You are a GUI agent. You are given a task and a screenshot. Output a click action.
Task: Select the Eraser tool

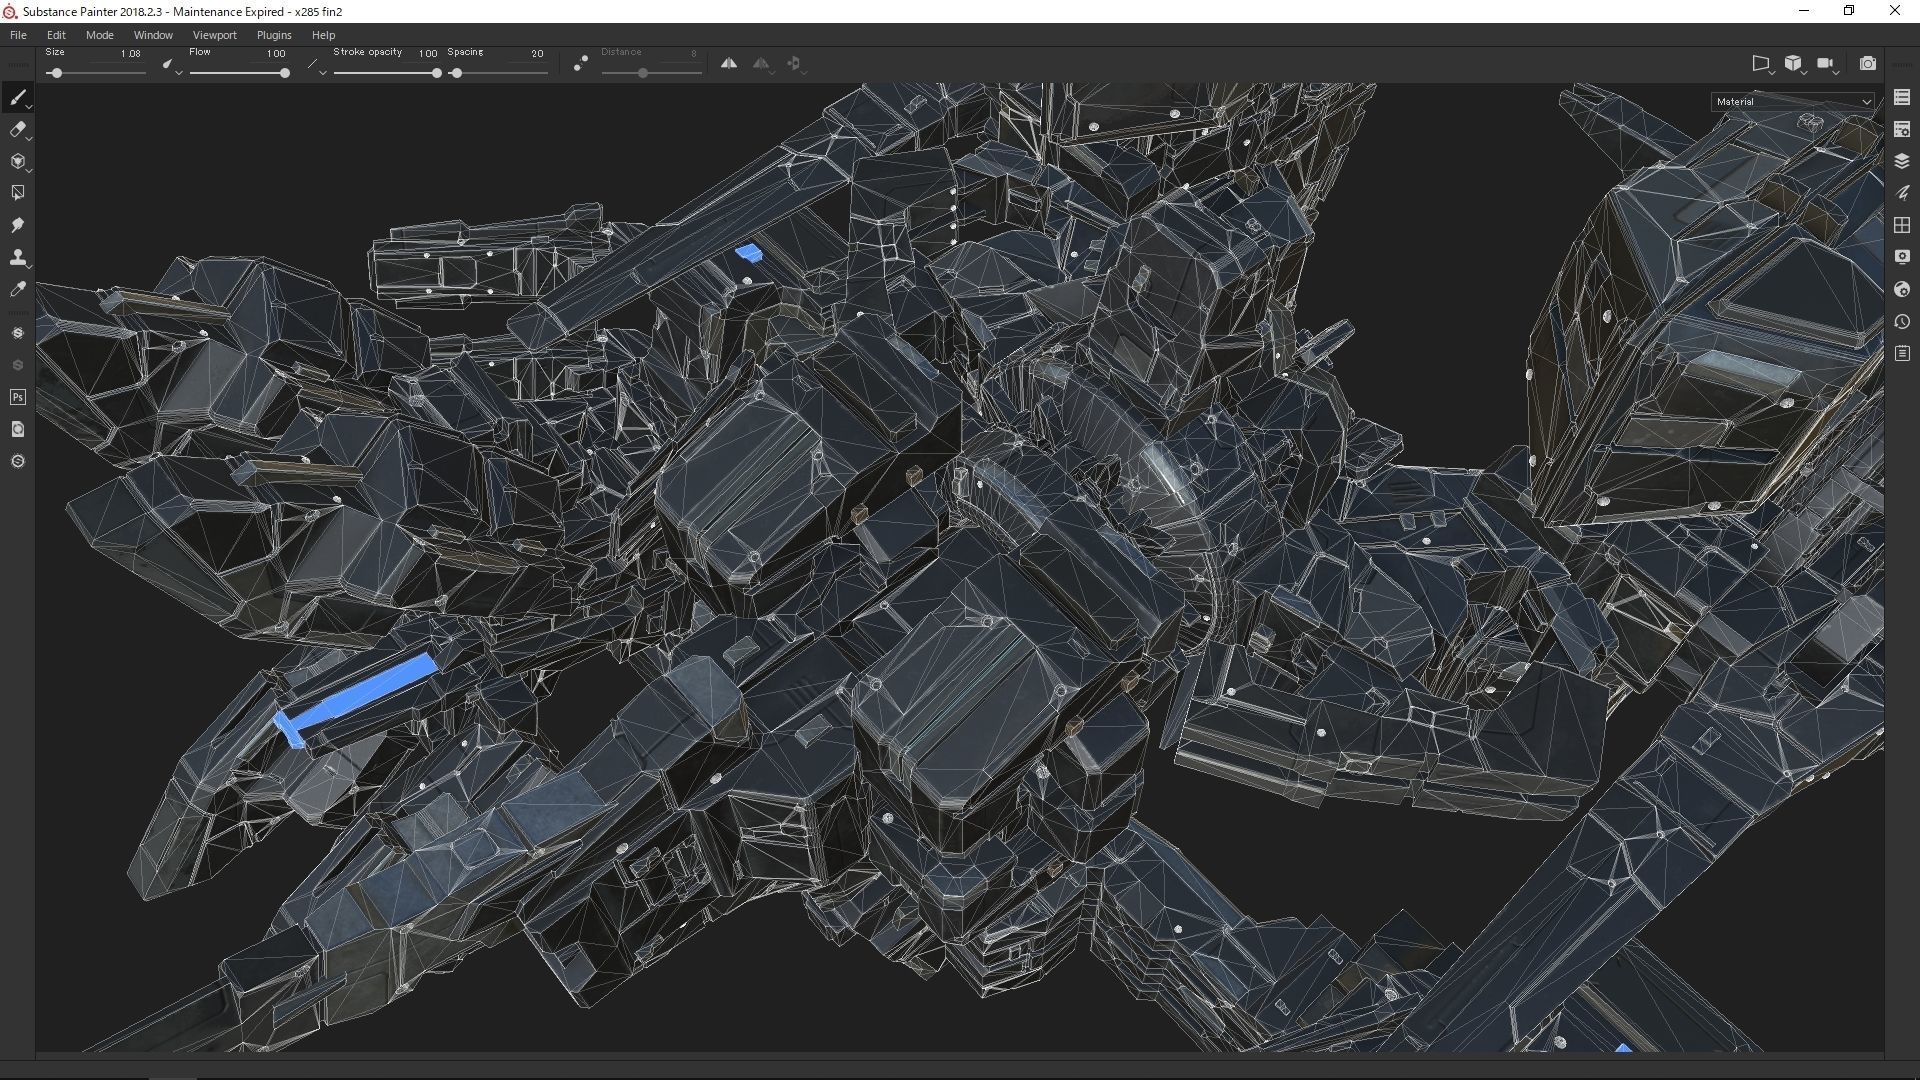pos(17,129)
